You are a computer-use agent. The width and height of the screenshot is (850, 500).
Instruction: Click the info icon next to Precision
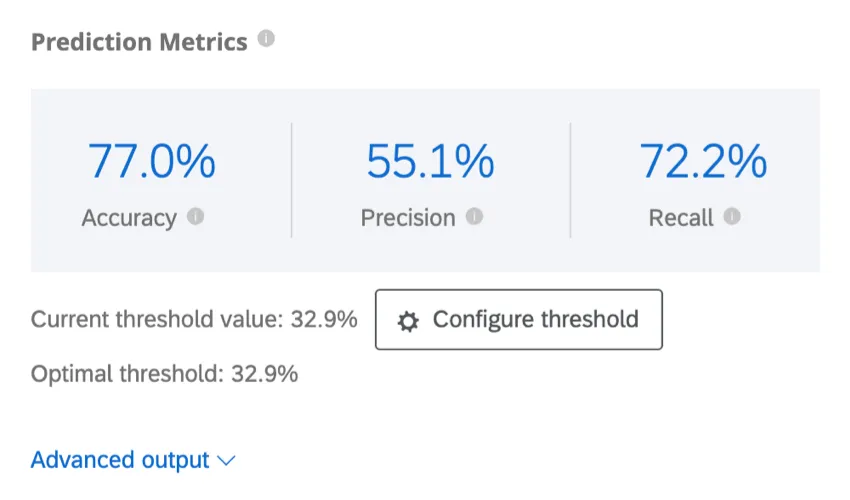click(x=474, y=216)
